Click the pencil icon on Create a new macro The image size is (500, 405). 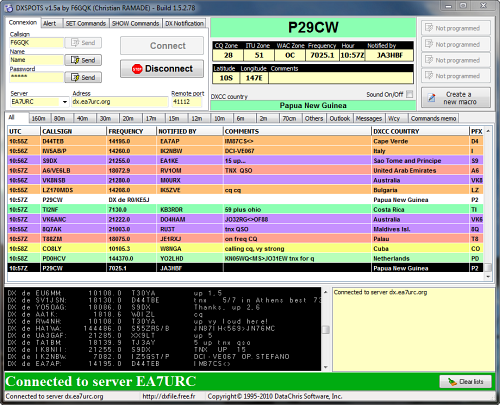pos(432,98)
